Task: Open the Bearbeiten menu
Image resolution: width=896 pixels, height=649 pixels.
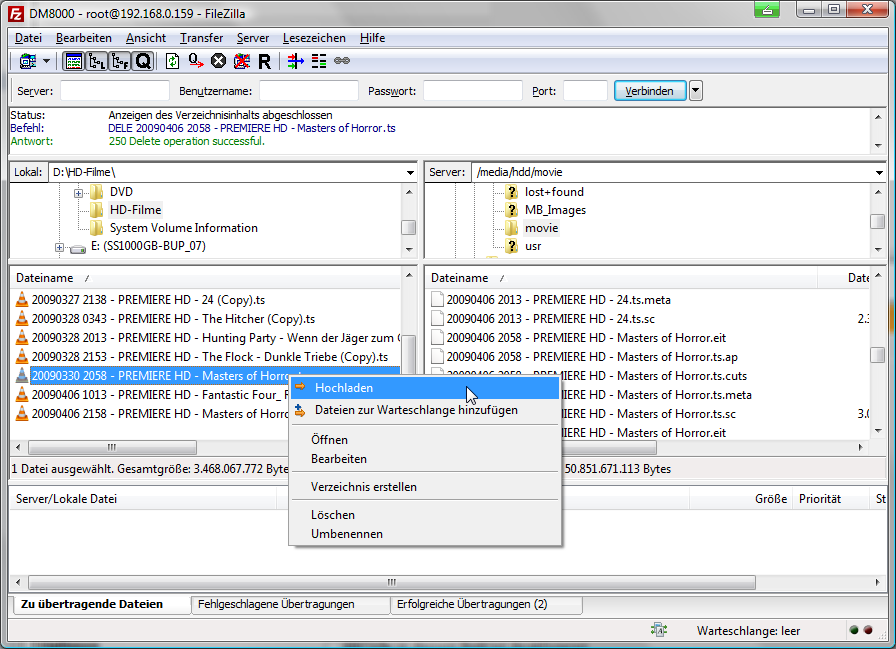Action: (x=83, y=38)
